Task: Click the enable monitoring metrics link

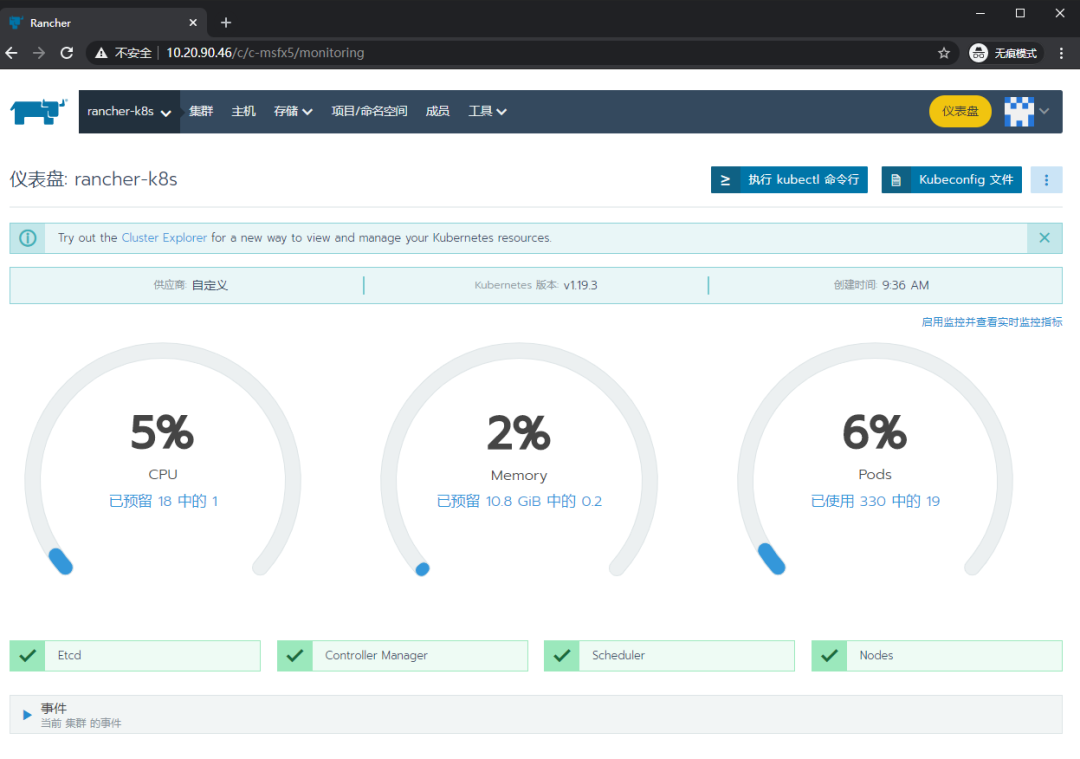Action: [x=991, y=322]
